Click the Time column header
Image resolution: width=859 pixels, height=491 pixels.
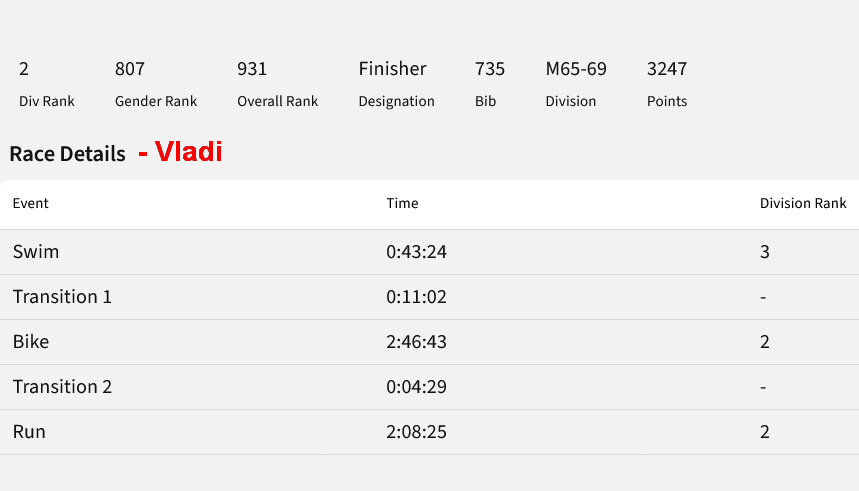click(402, 203)
